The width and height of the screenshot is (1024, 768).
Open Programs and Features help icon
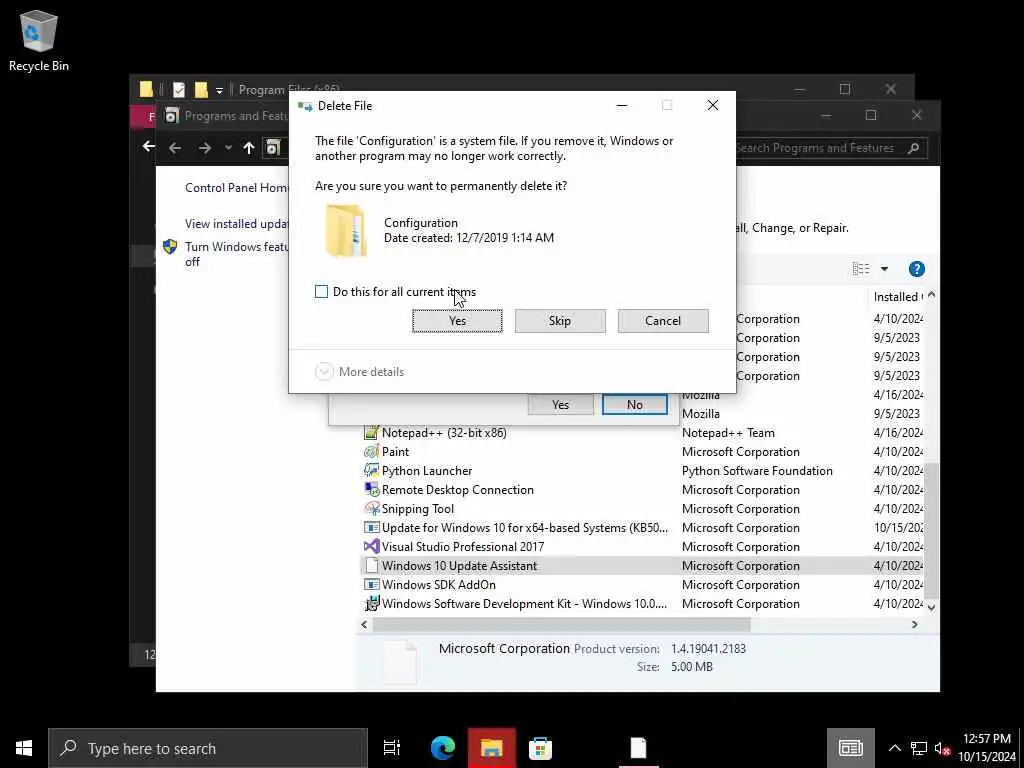916,268
